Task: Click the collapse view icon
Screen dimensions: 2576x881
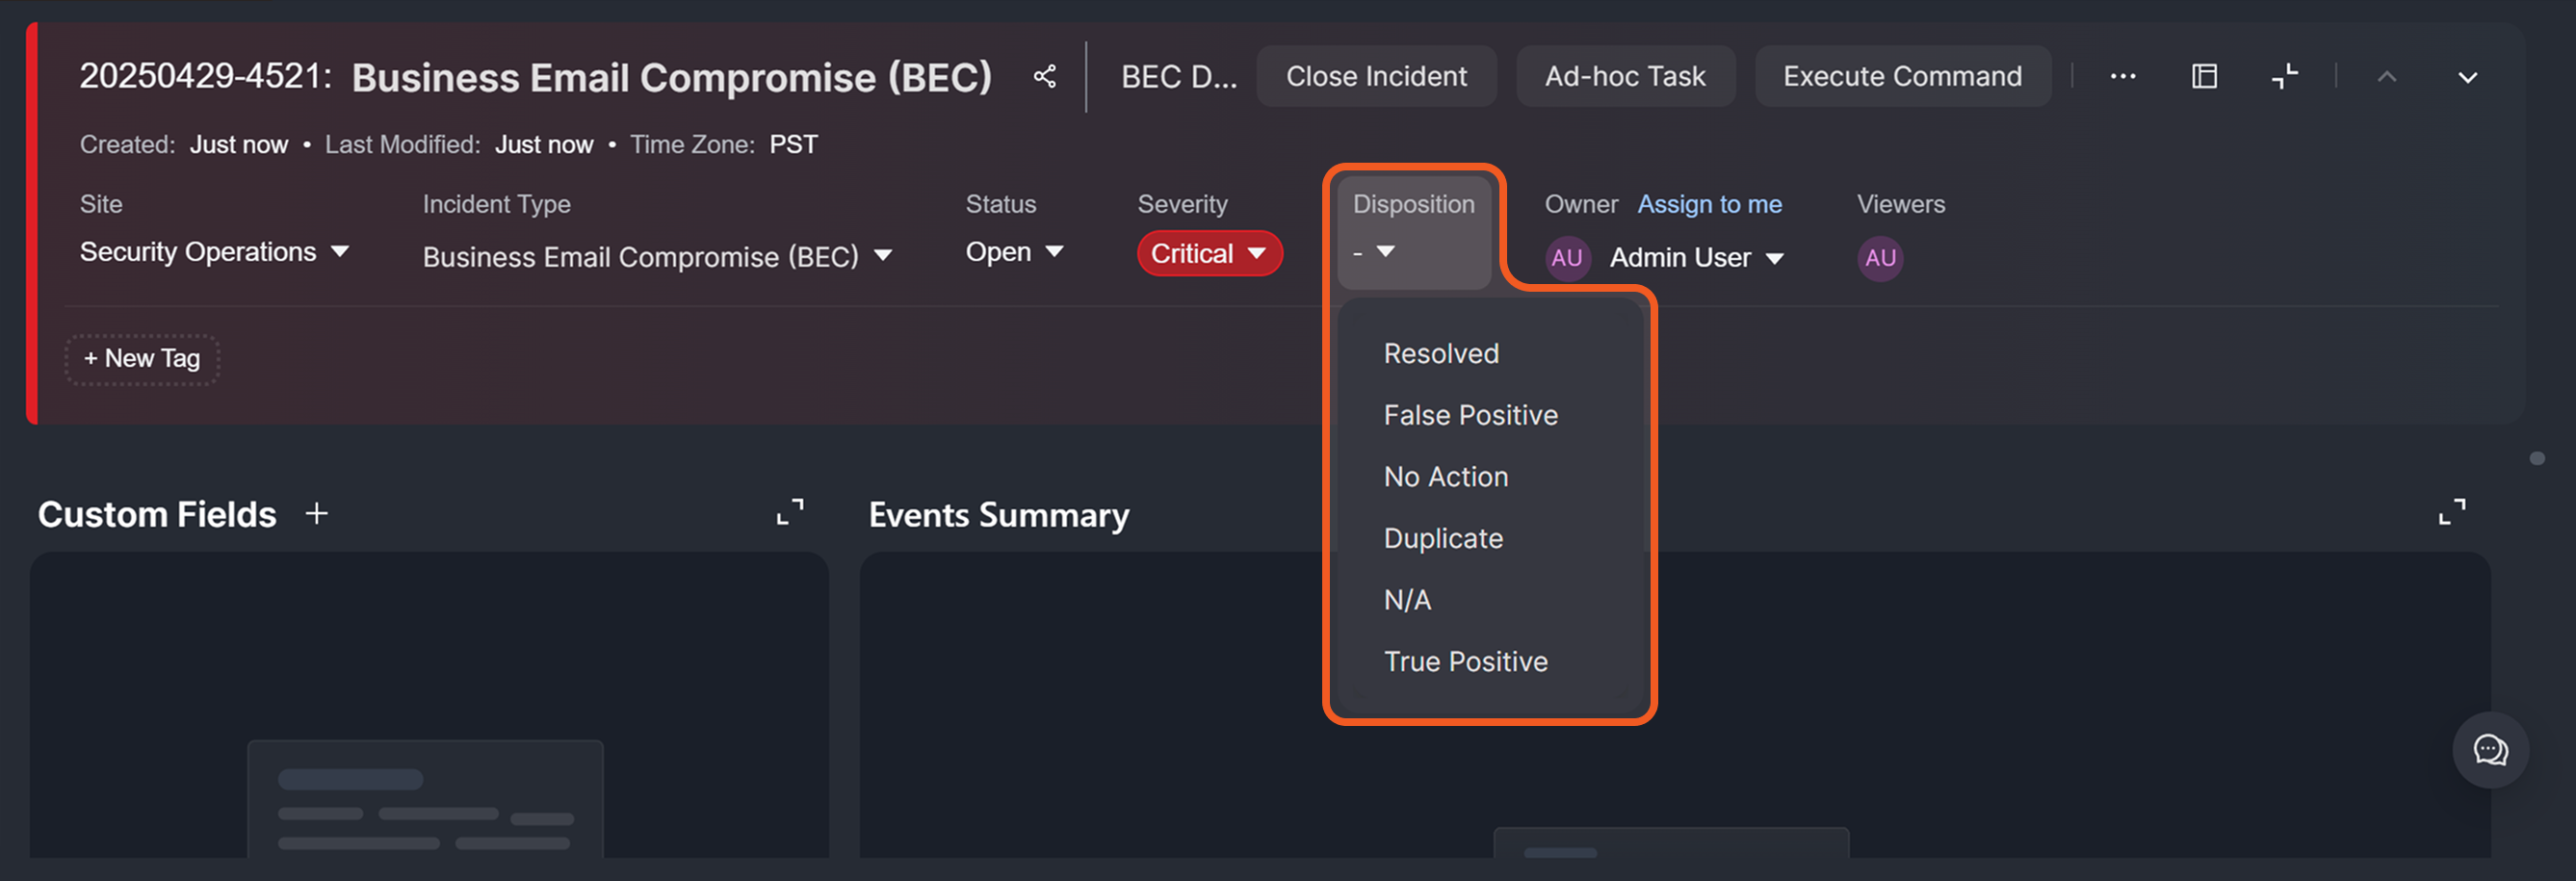Action: coord(2284,77)
